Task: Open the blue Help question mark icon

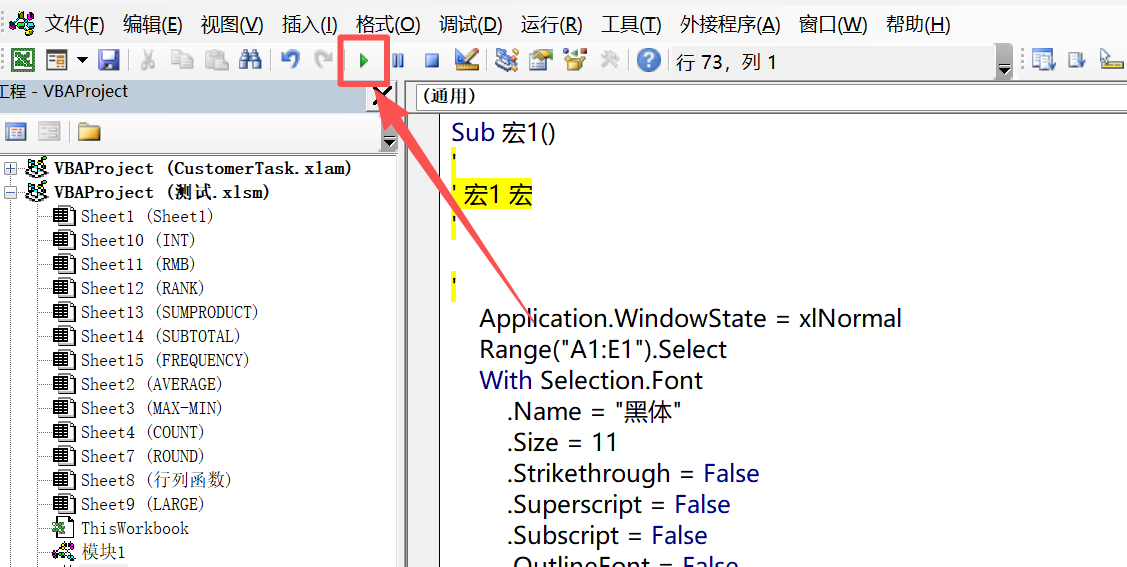Action: (649, 61)
